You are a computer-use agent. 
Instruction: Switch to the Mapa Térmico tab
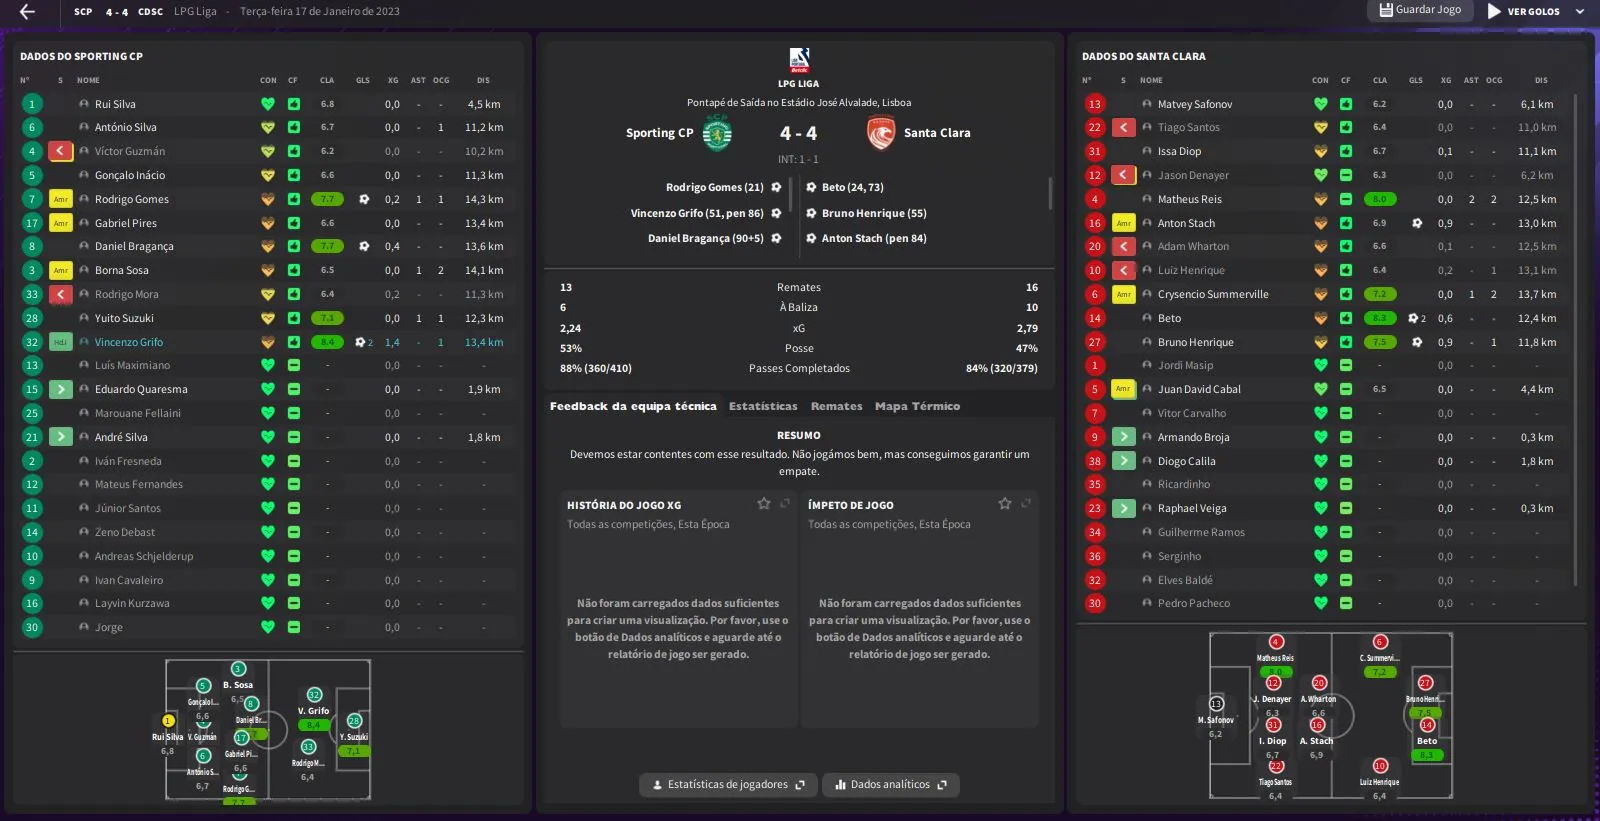(x=917, y=406)
